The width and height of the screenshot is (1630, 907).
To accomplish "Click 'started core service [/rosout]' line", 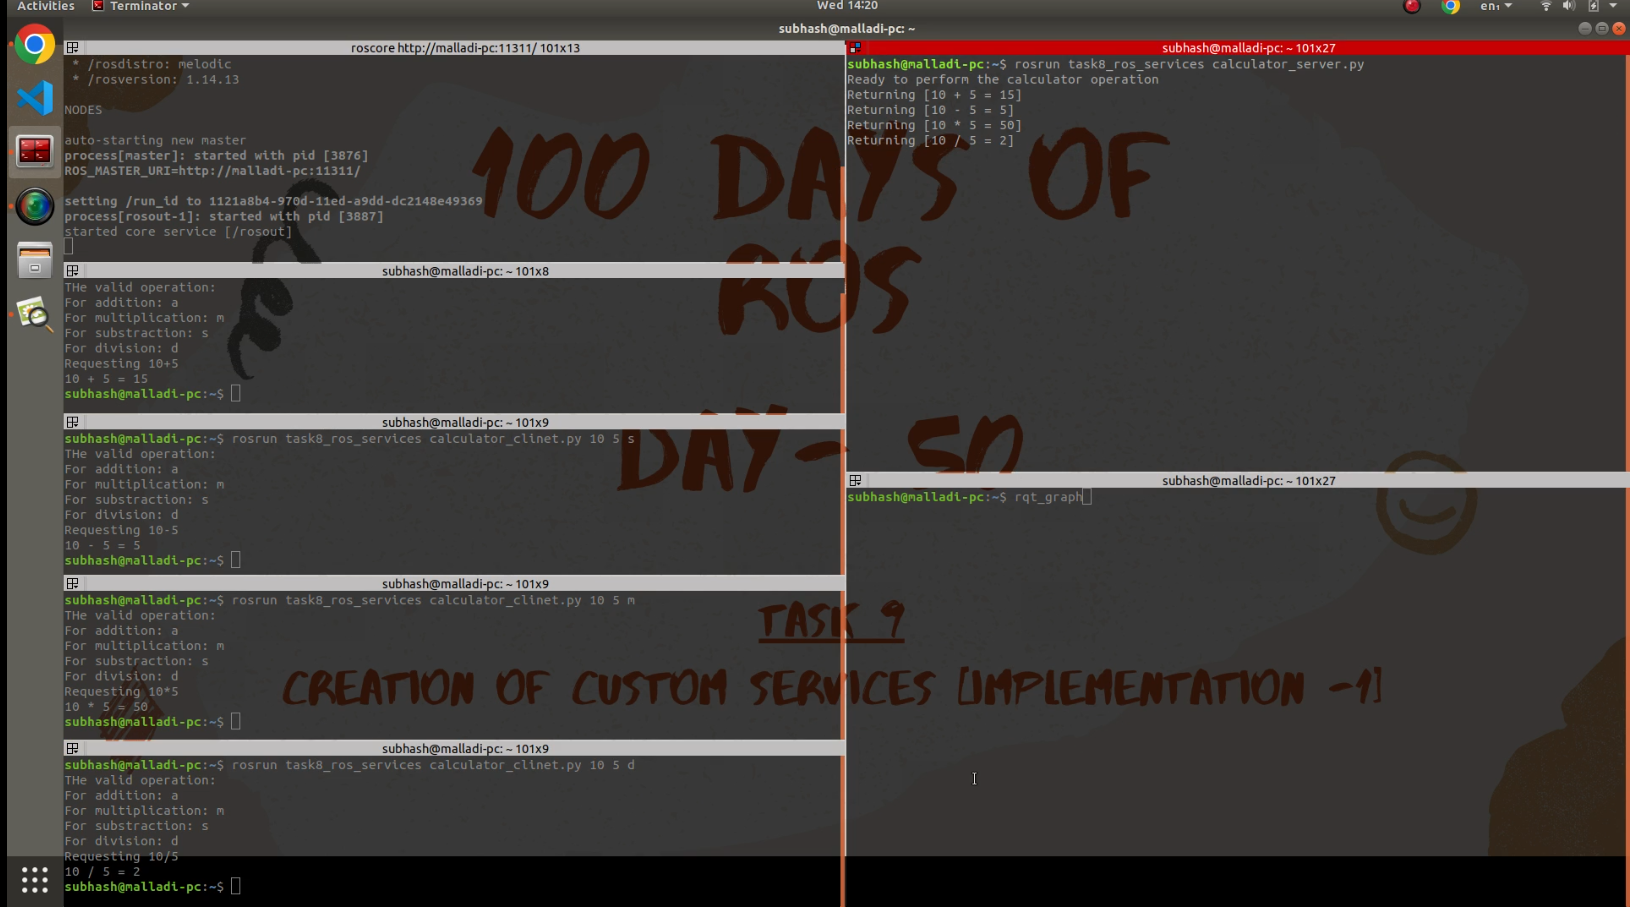I will (x=178, y=232).
